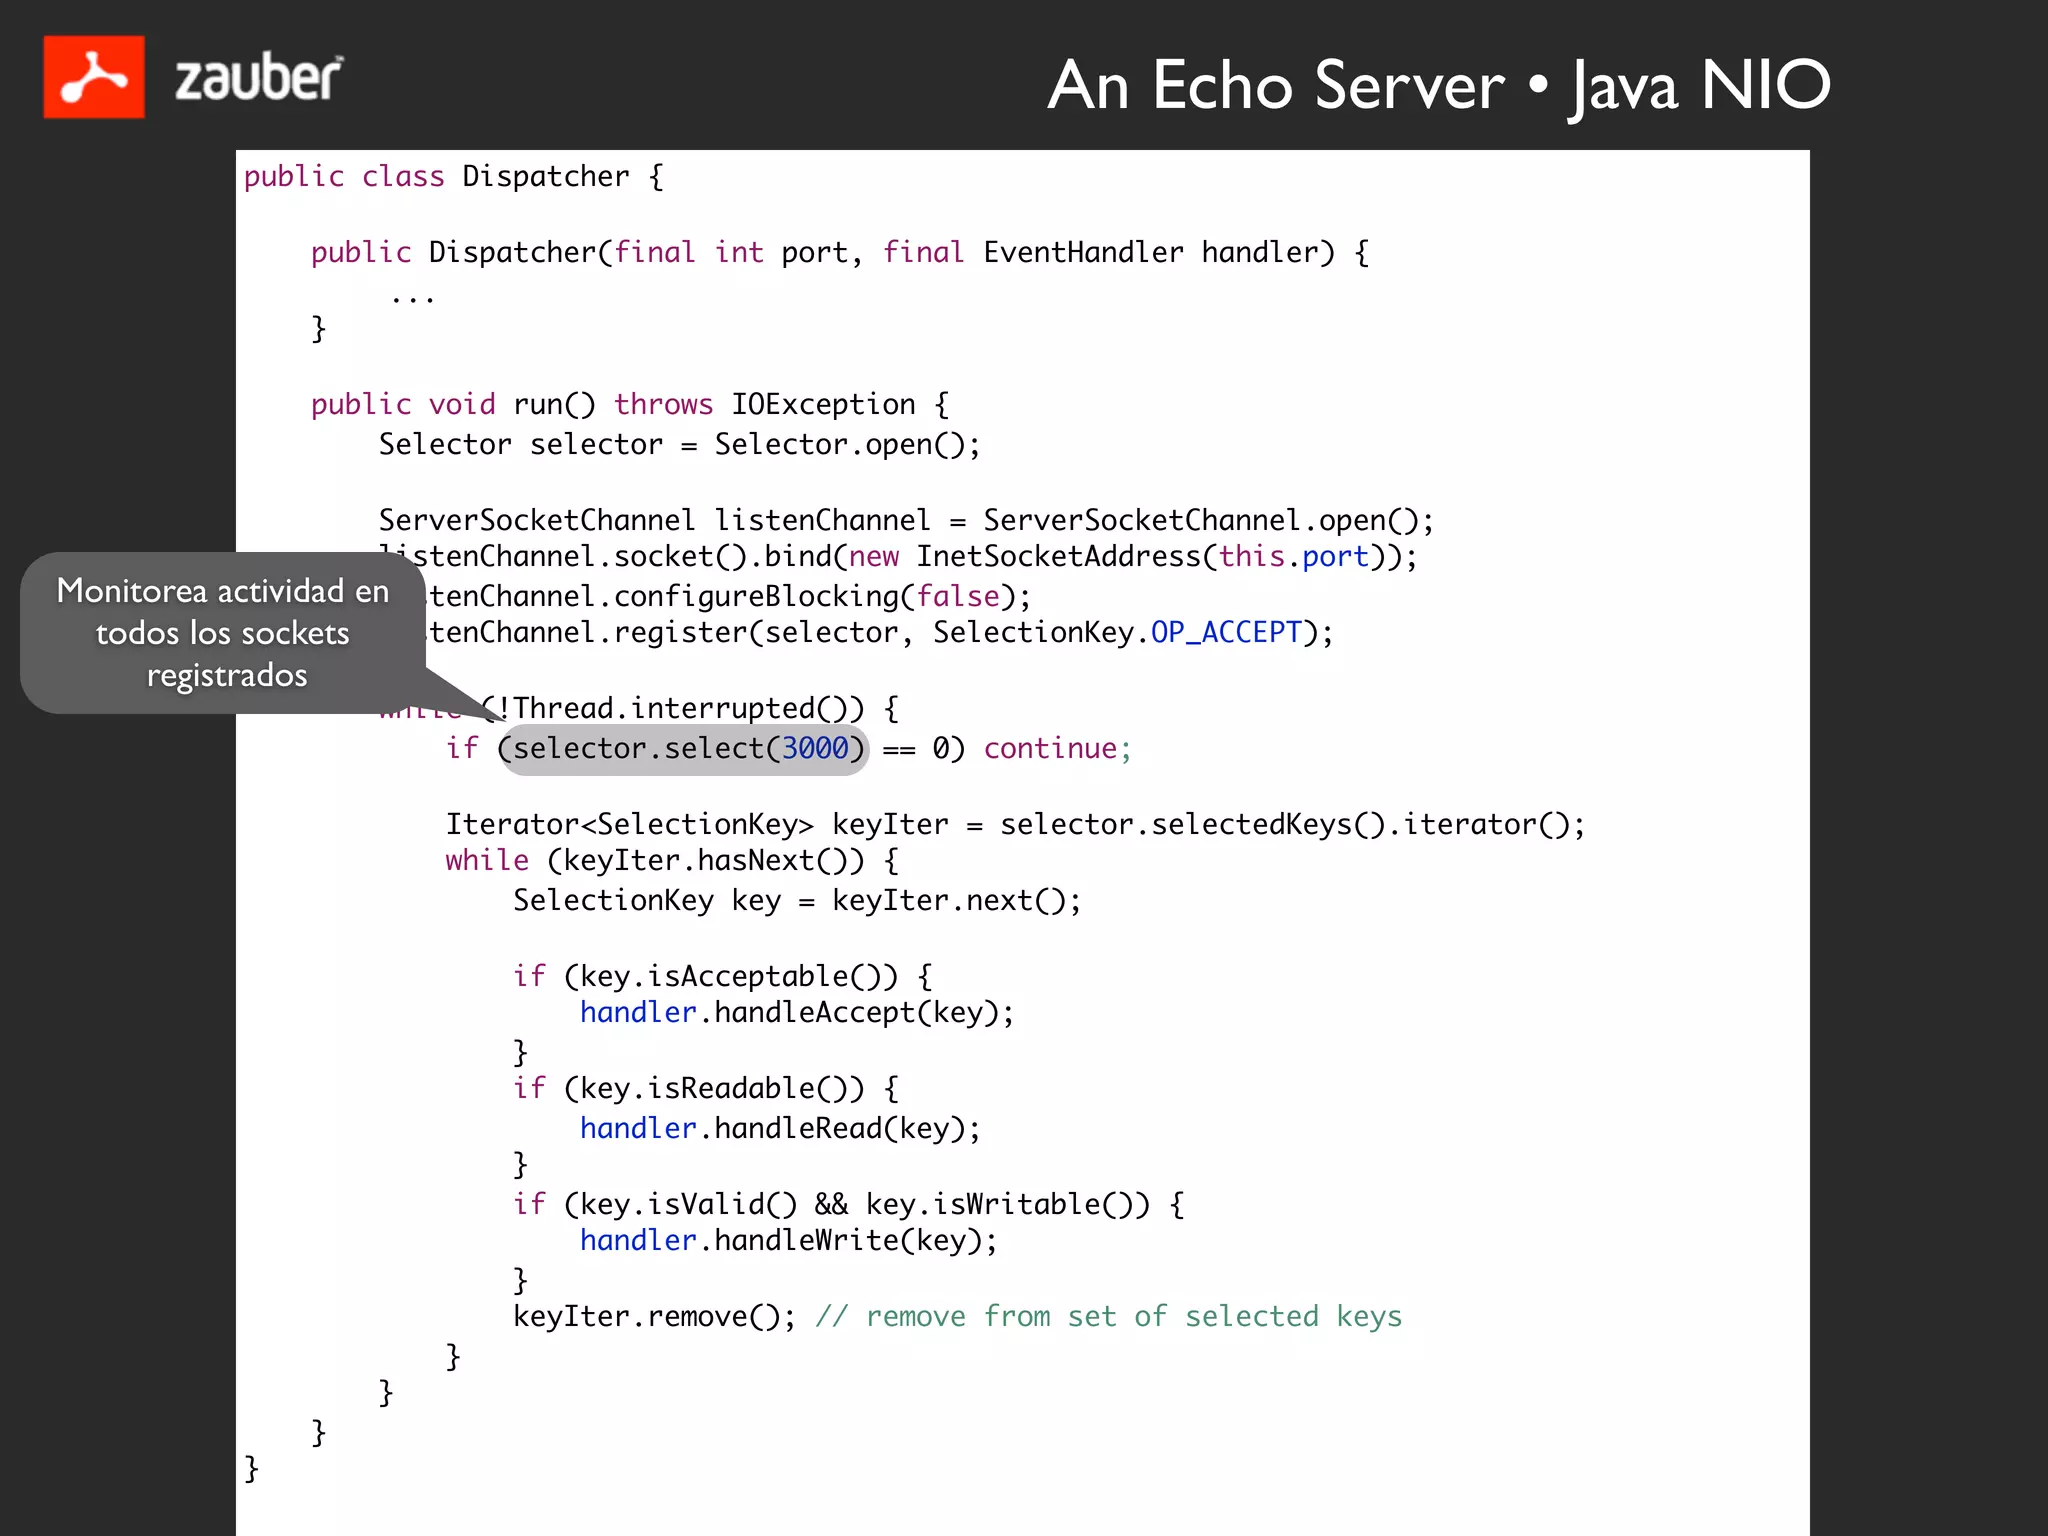Click the public class Dispatcher line
The width and height of the screenshot is (2048, 1536).
[x=453, y=177]
